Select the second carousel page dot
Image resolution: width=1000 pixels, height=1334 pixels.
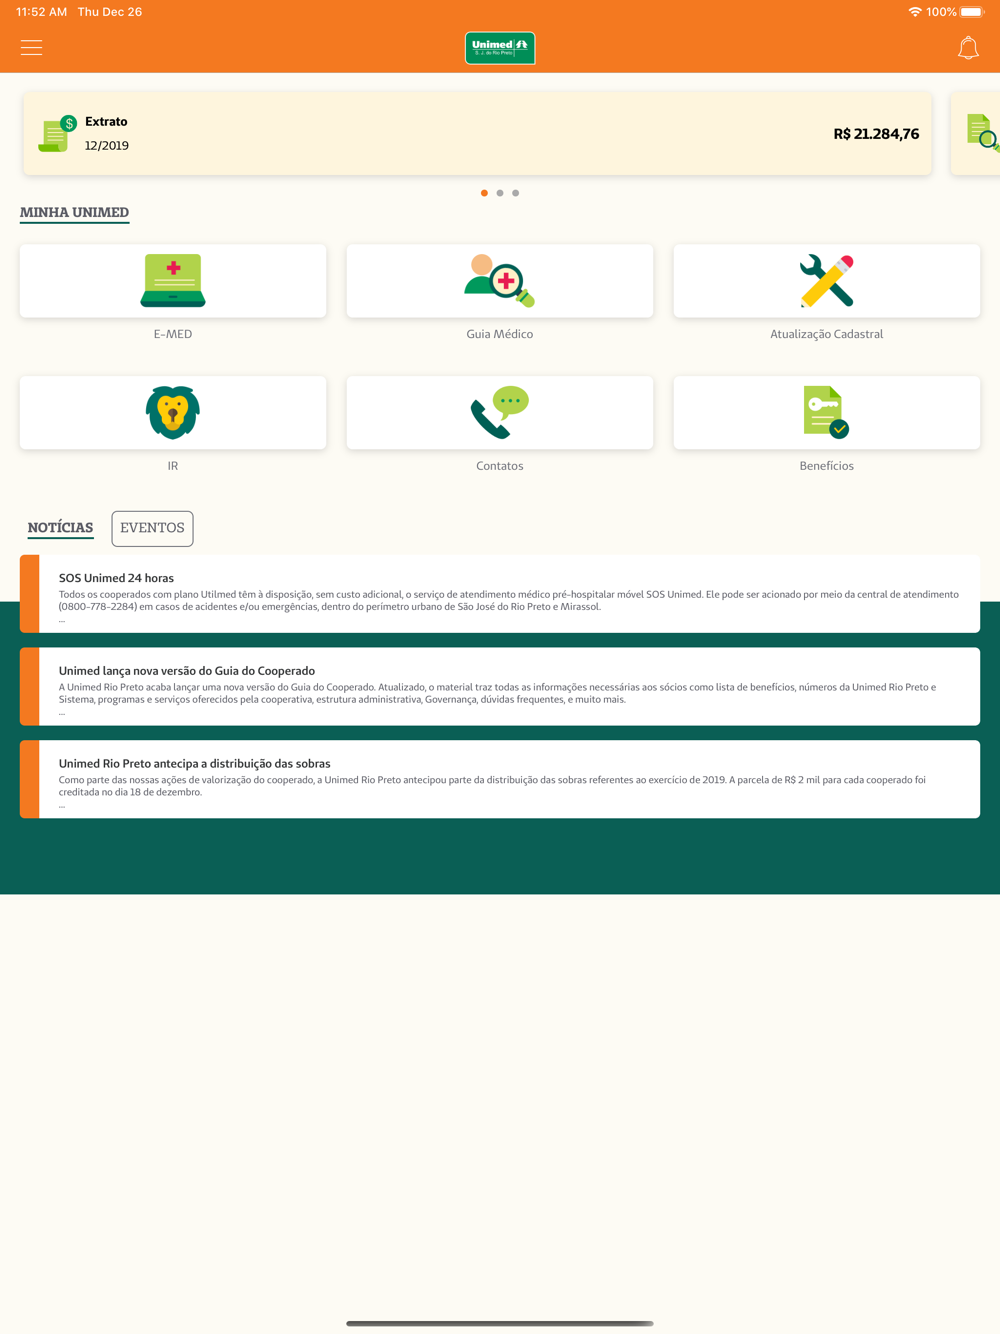tap(500, 193)
